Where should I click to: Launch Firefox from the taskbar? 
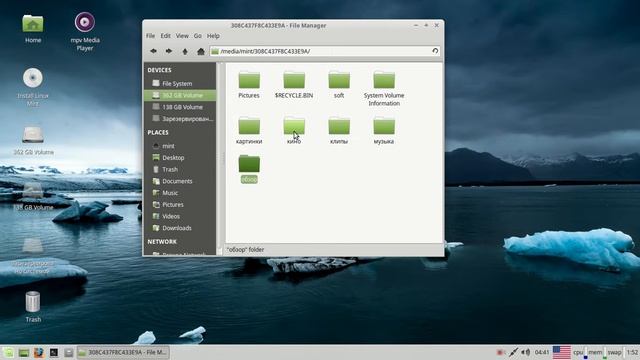(x=38, y=352)
